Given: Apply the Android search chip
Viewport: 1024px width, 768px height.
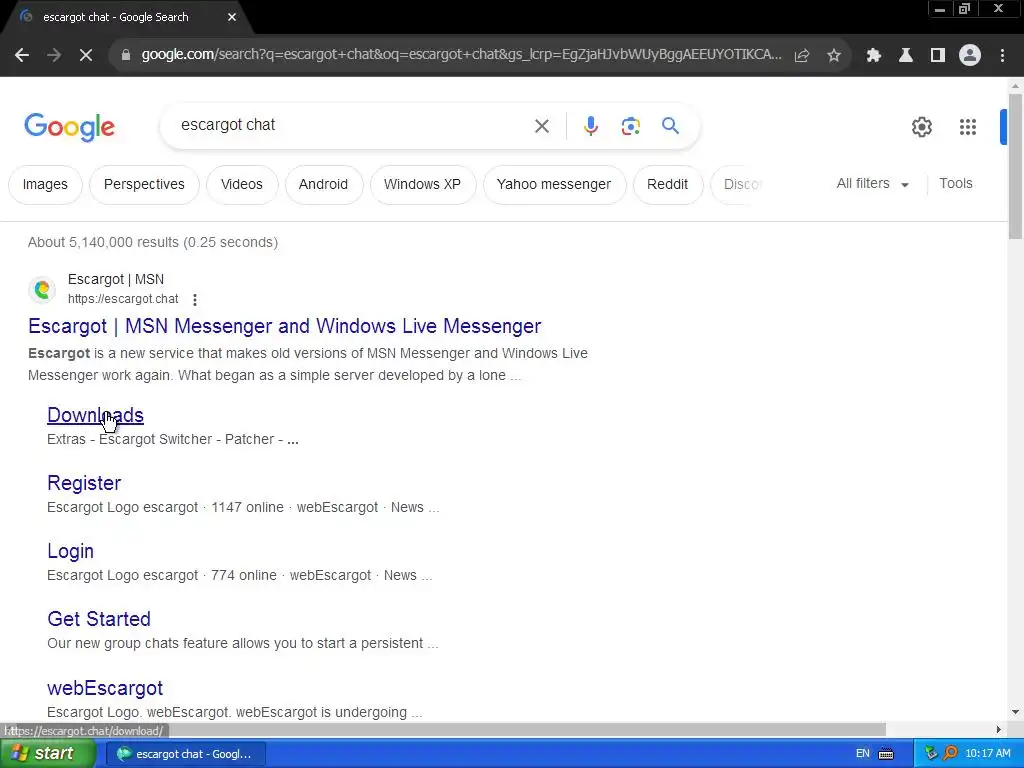Looking at the screenshot, I should pos(323,184).
